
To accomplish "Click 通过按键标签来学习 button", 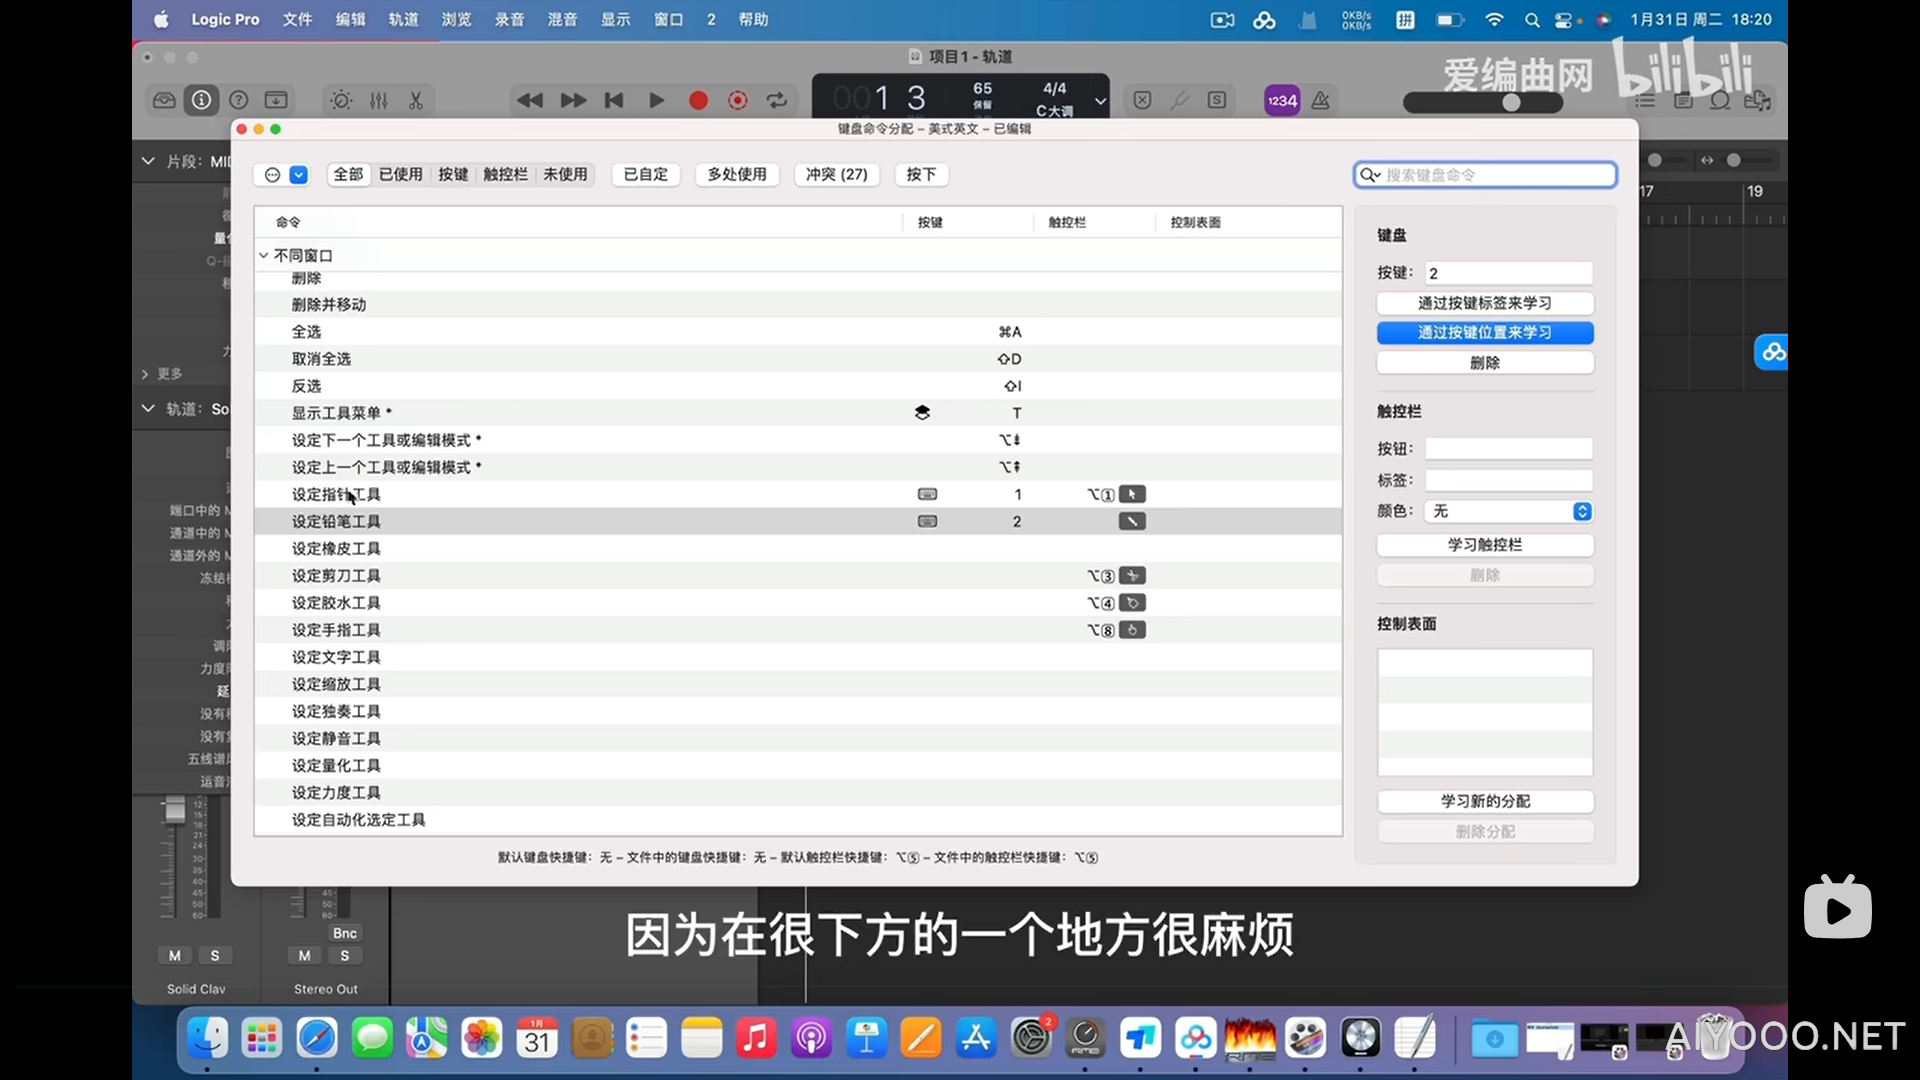I will (x=1485, y=303).
